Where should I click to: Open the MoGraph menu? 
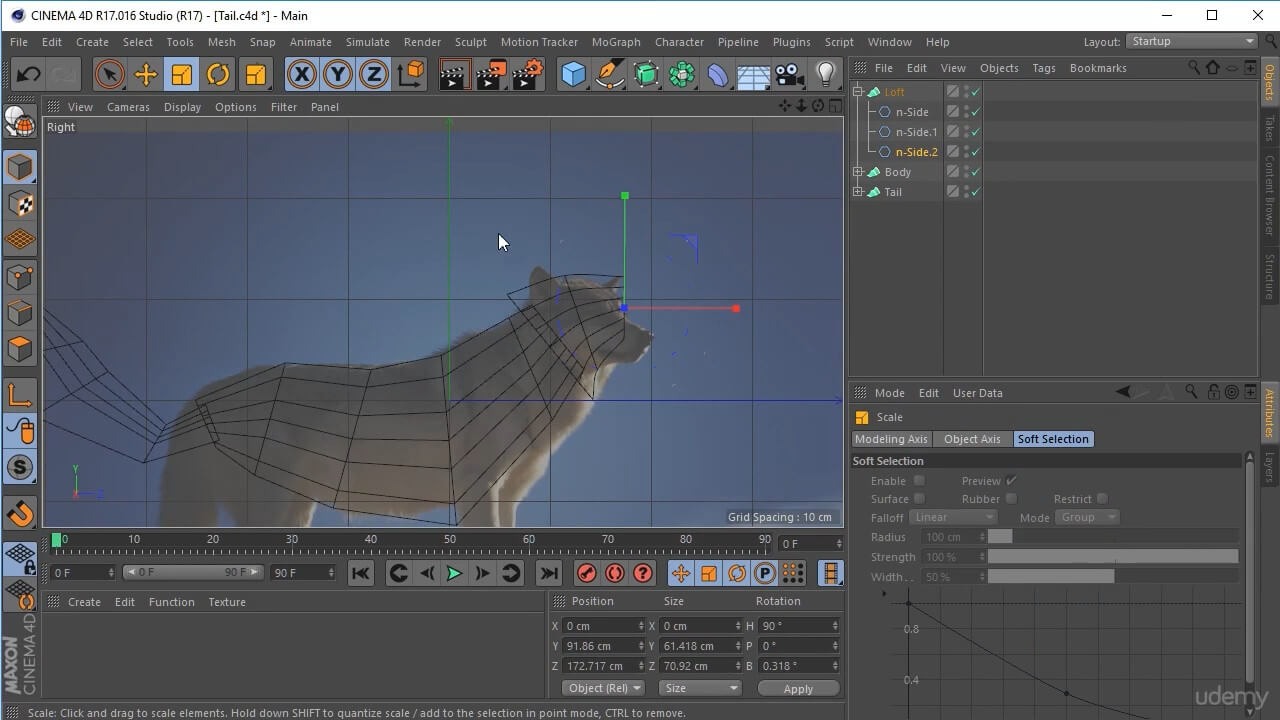(x=616, y=42)
